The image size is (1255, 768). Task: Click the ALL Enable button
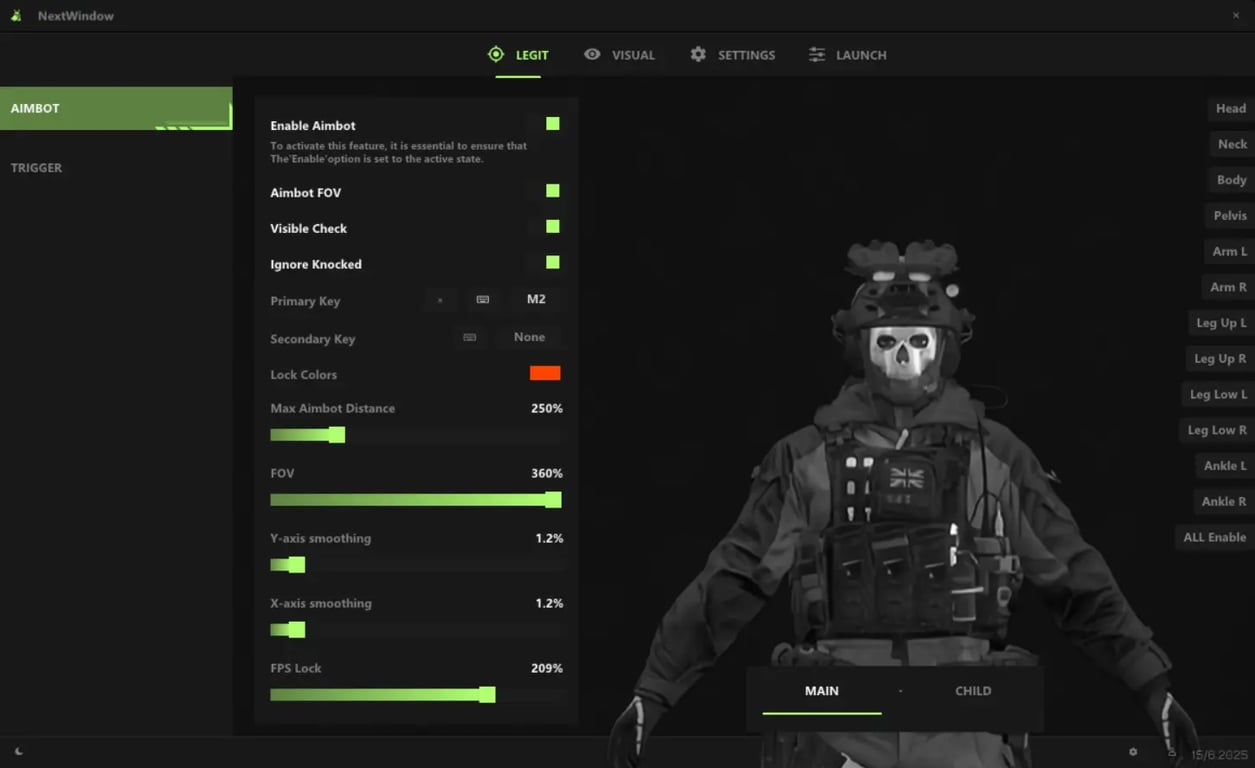coord(1214,537)
